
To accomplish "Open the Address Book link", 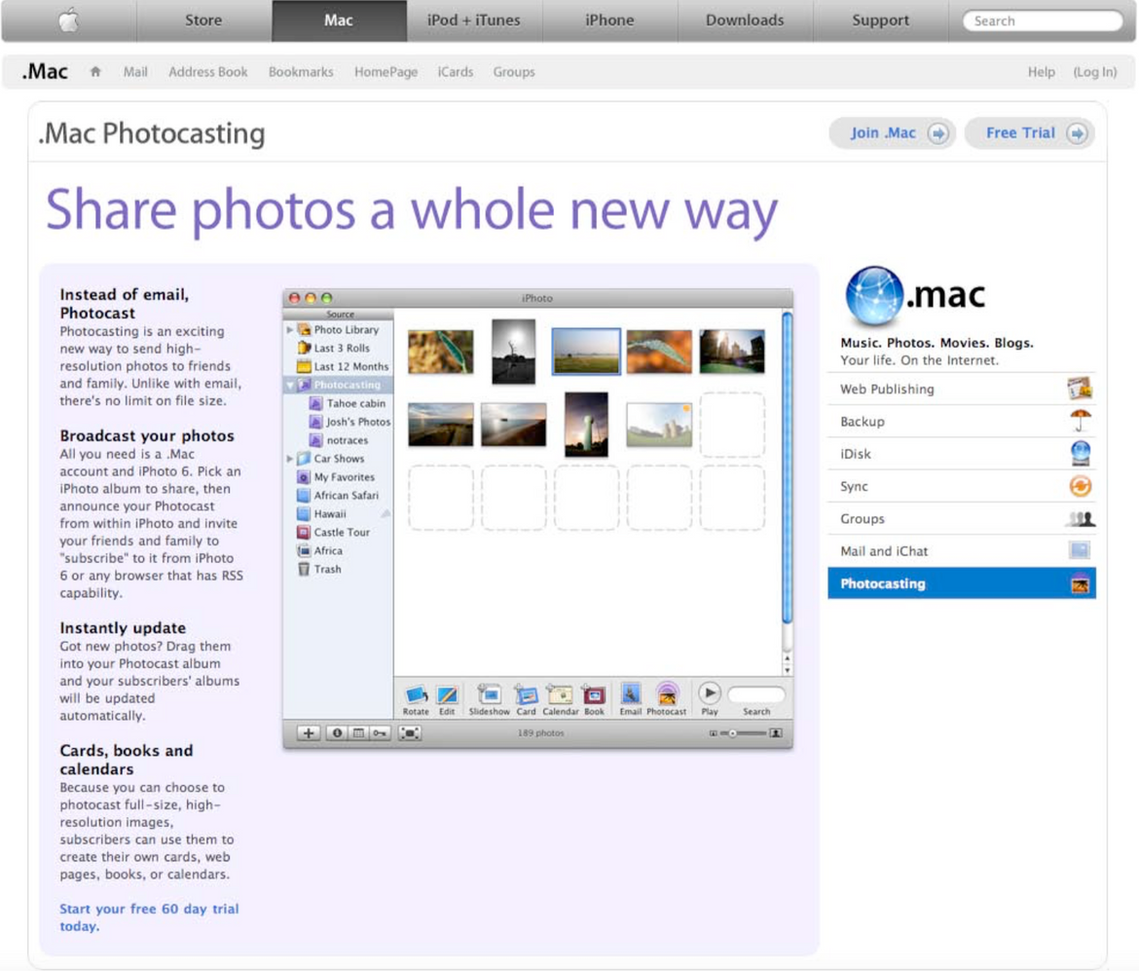I will [208, 72].
